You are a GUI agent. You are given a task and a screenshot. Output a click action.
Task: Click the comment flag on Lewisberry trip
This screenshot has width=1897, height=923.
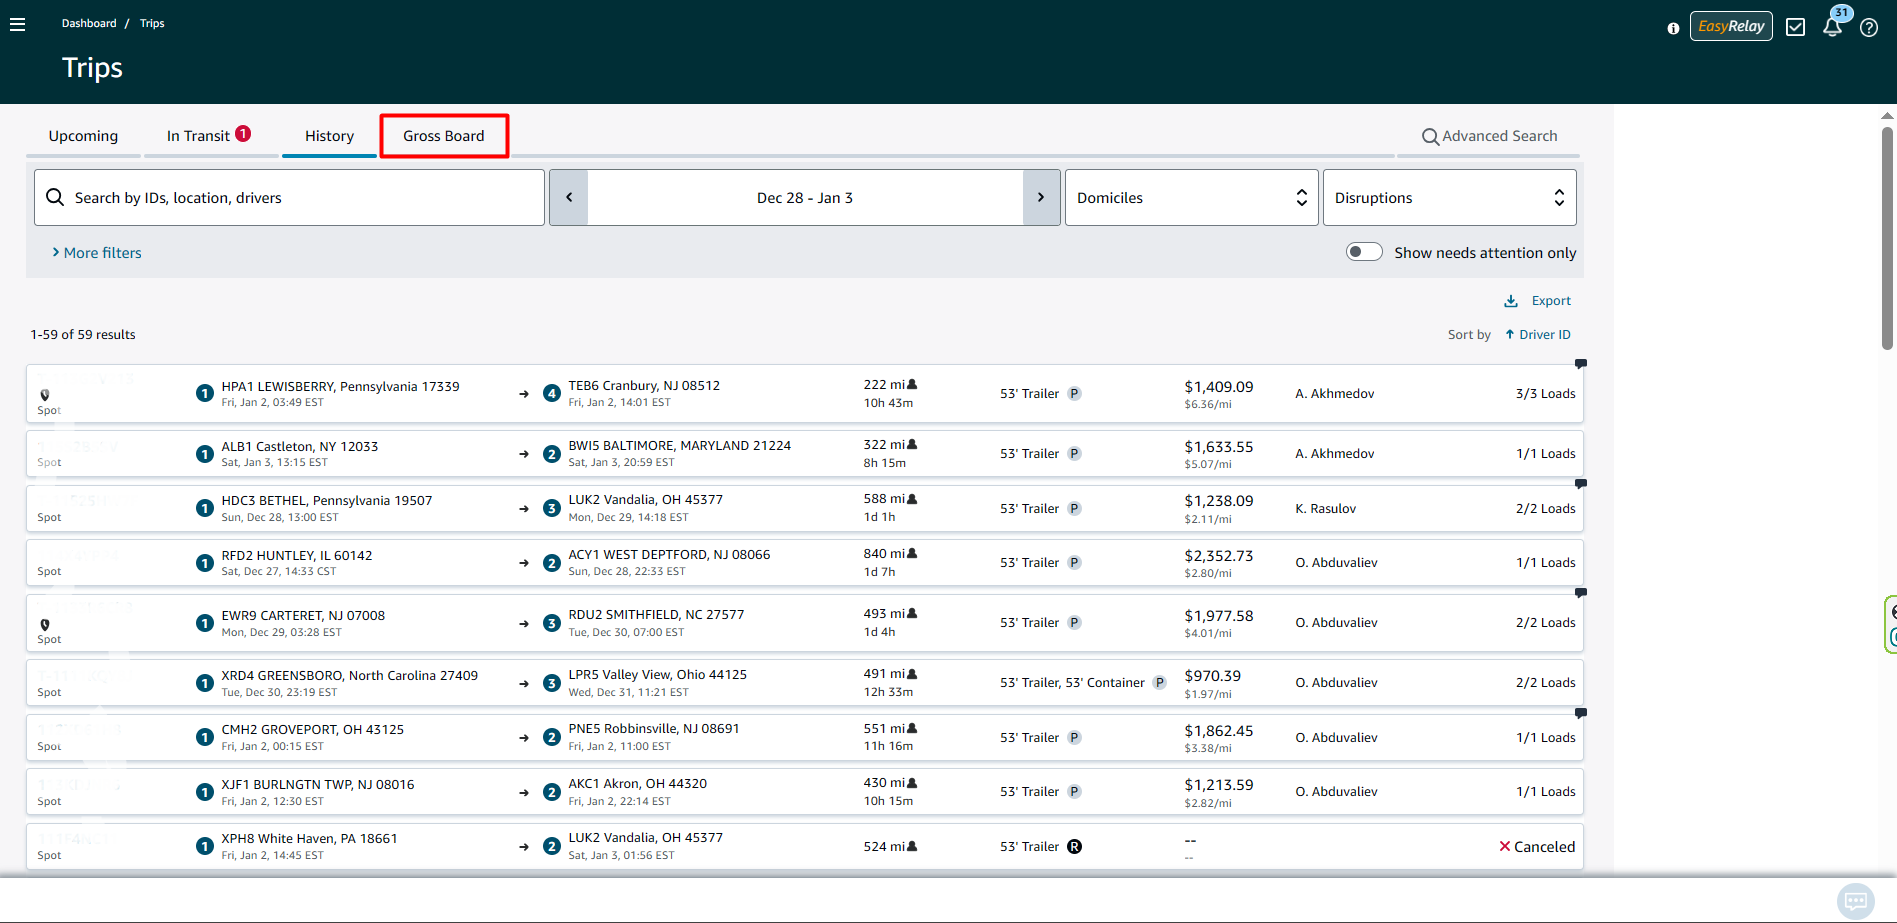click(x=1580, y=364)
